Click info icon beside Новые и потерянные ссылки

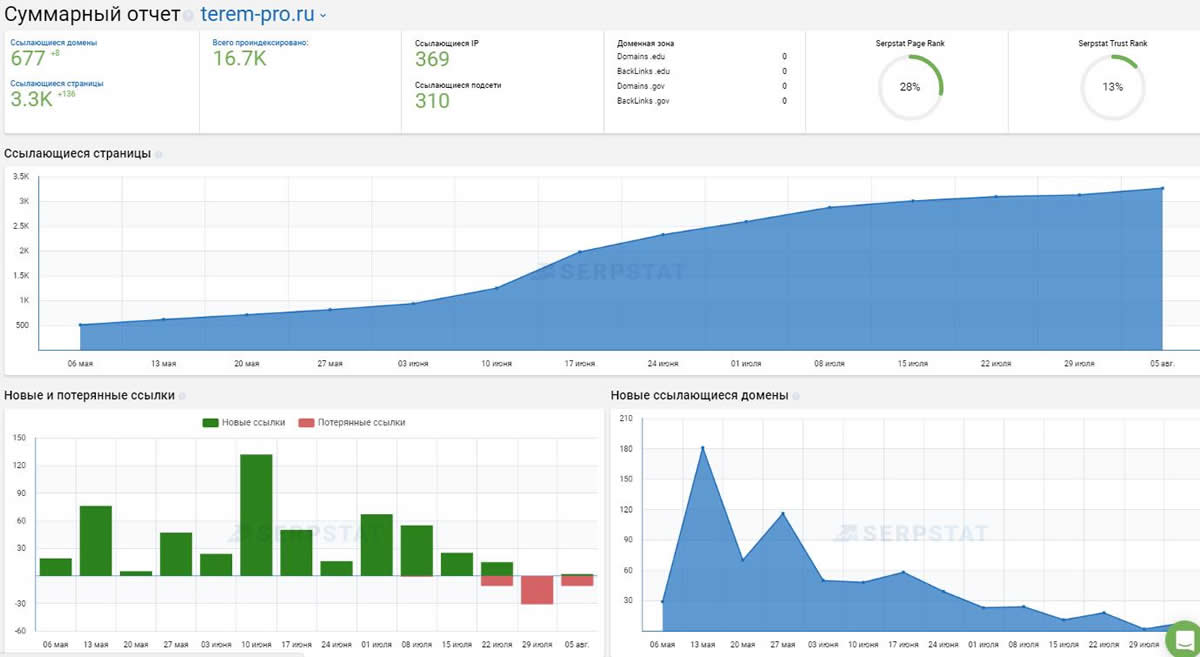coord(182,396)
